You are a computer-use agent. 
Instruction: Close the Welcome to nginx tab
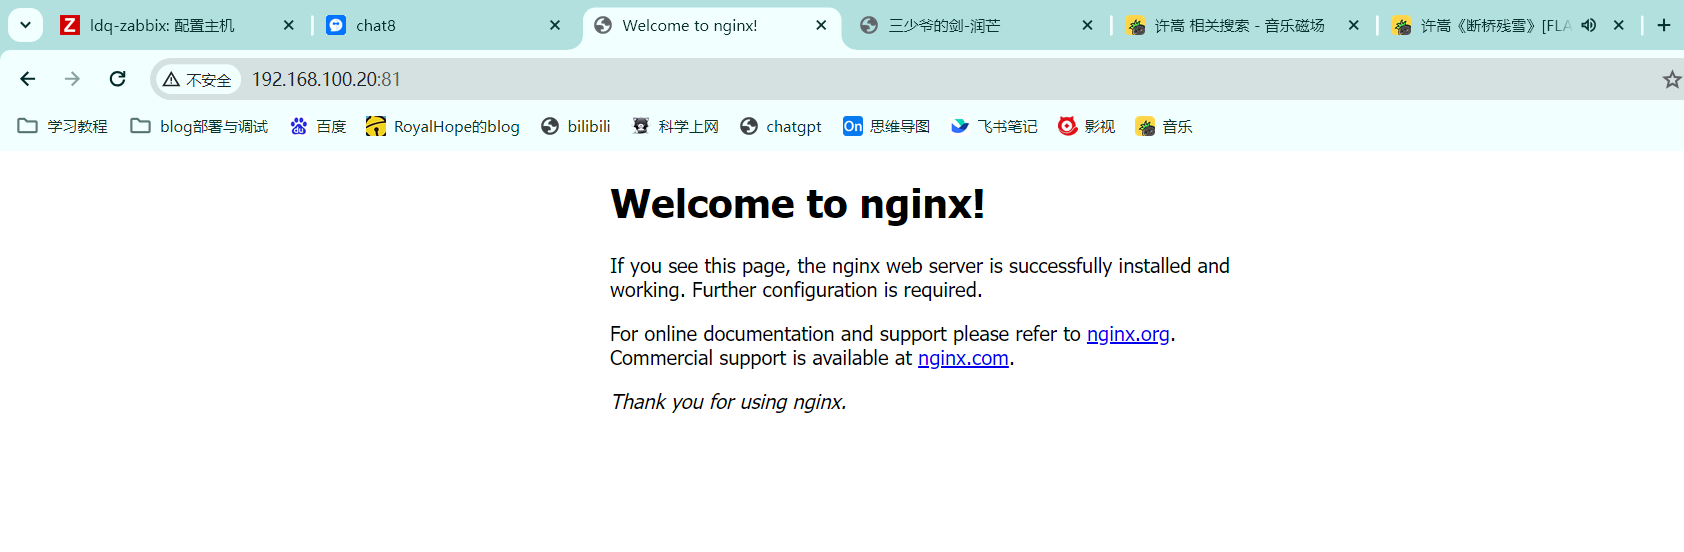pos(821,25)
